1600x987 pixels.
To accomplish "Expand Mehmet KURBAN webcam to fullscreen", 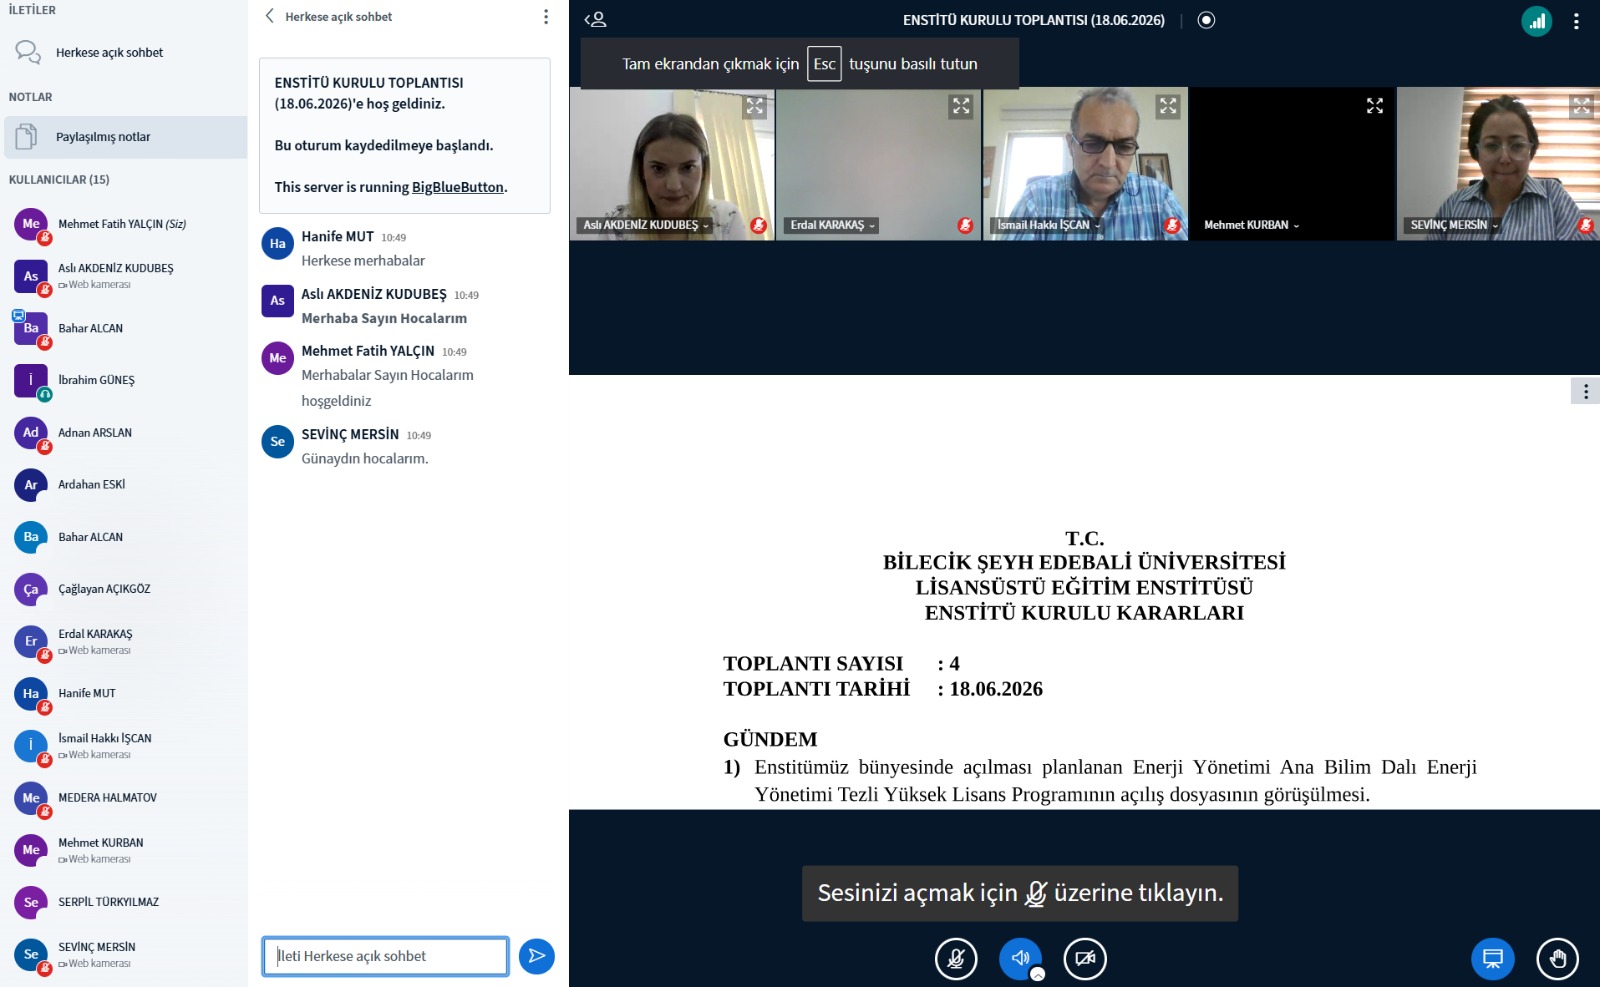I will 1375,106.
